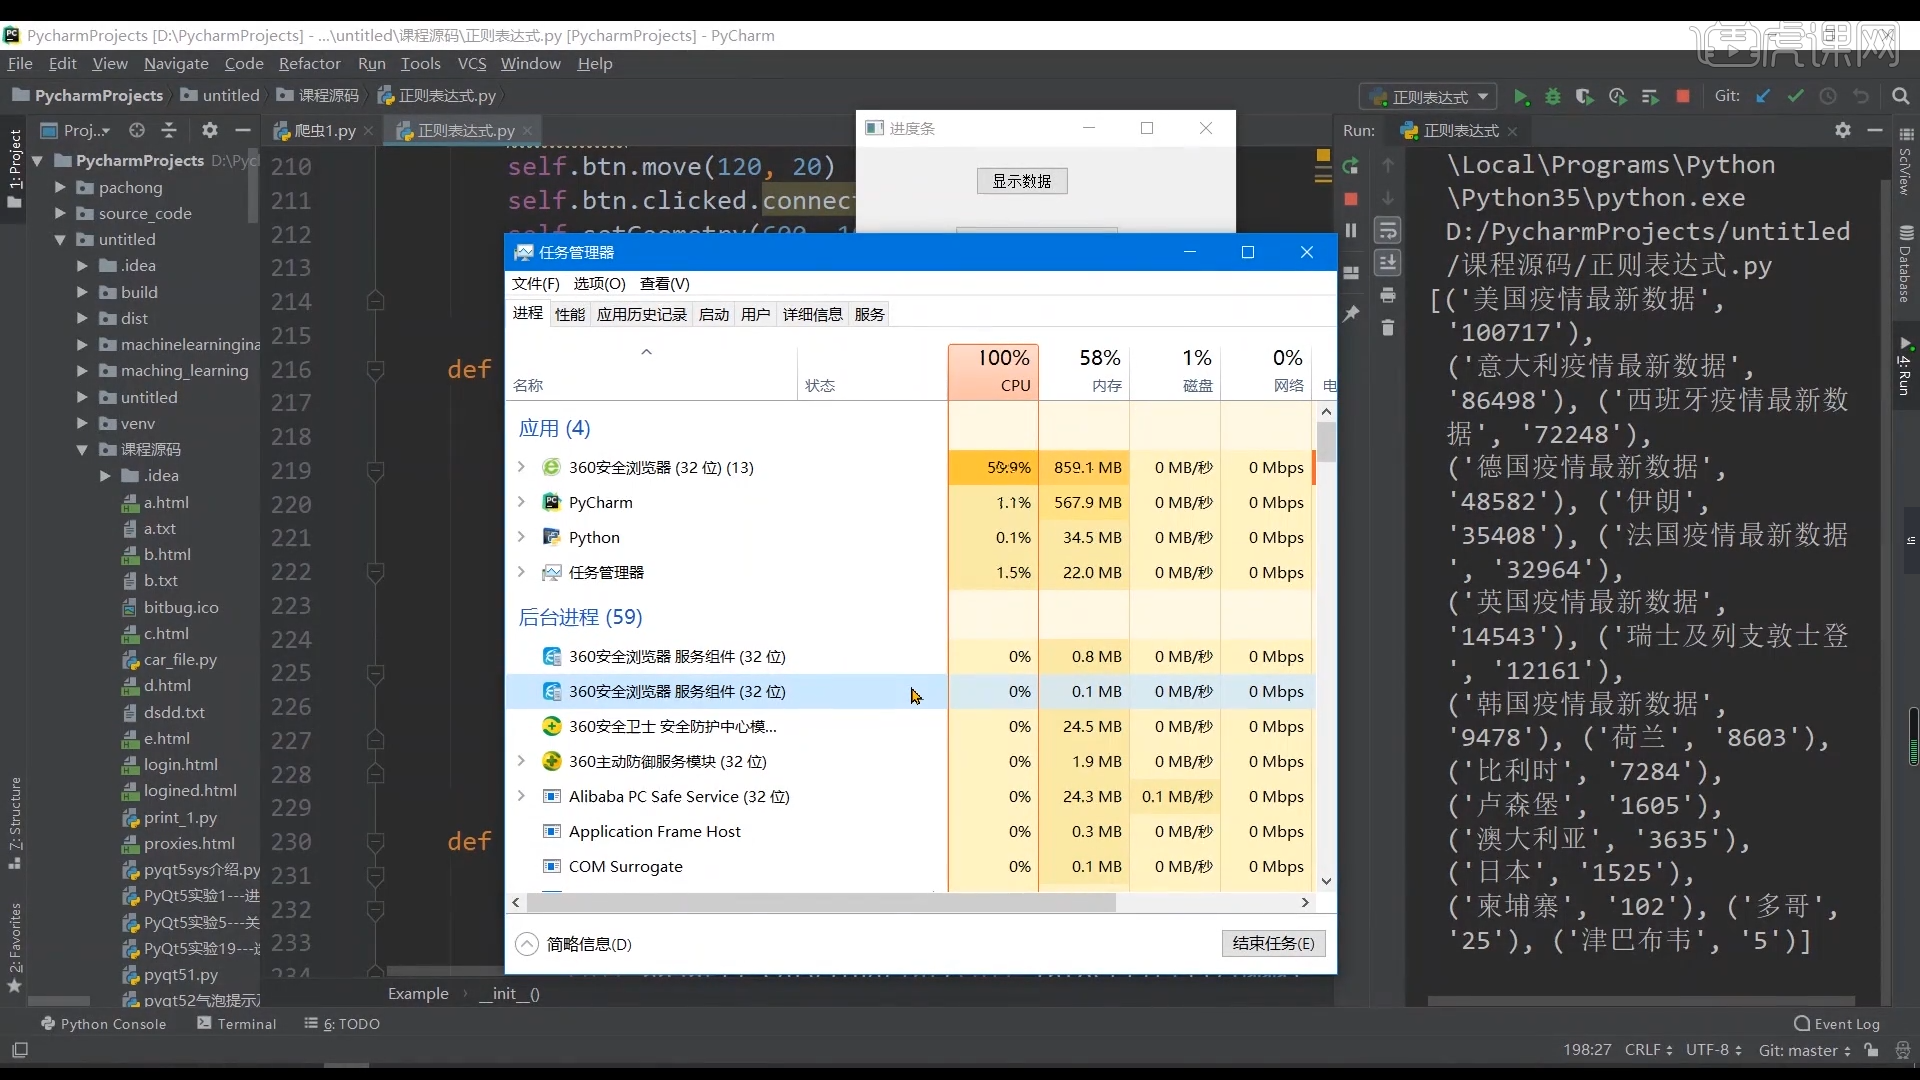The width and height of the screenshot is (1920, 1080).
Task: Click the Debug bug icon
Action: (x=1553, y=97)
